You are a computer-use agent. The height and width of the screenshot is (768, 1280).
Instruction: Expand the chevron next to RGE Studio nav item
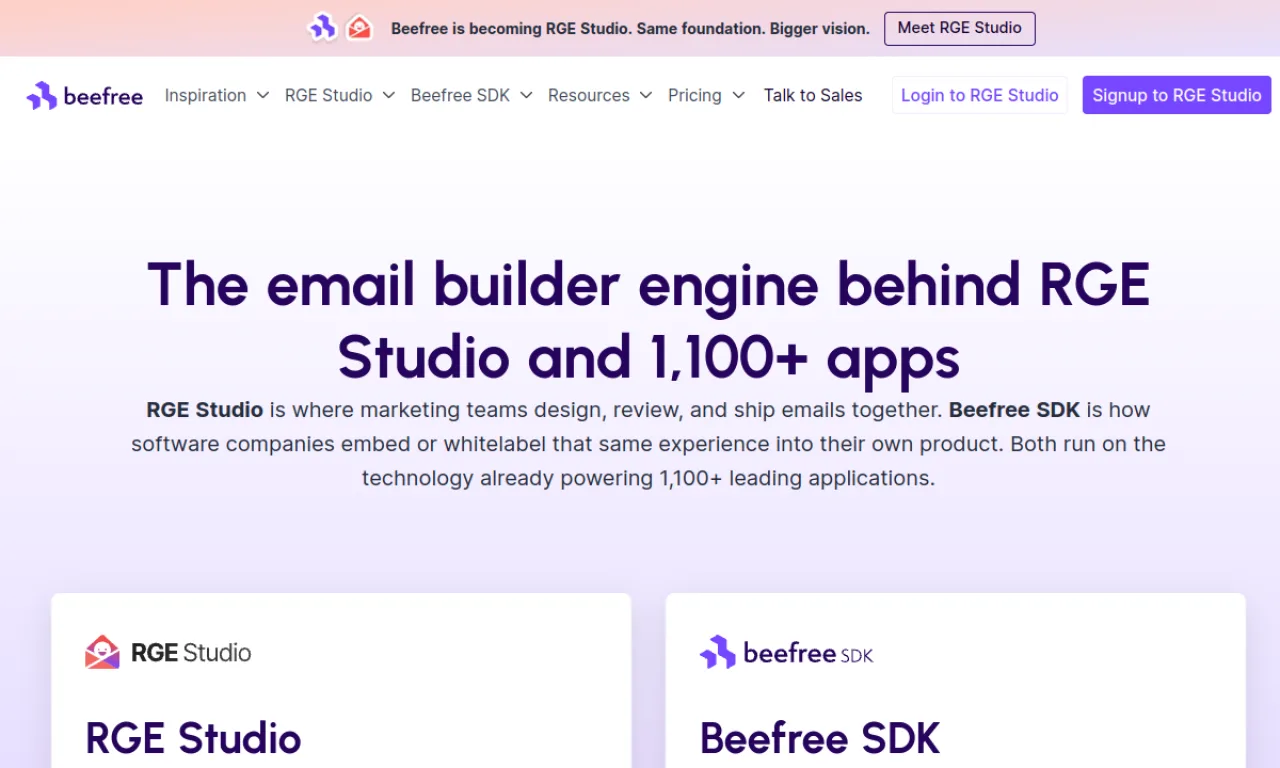click(389, 96)
